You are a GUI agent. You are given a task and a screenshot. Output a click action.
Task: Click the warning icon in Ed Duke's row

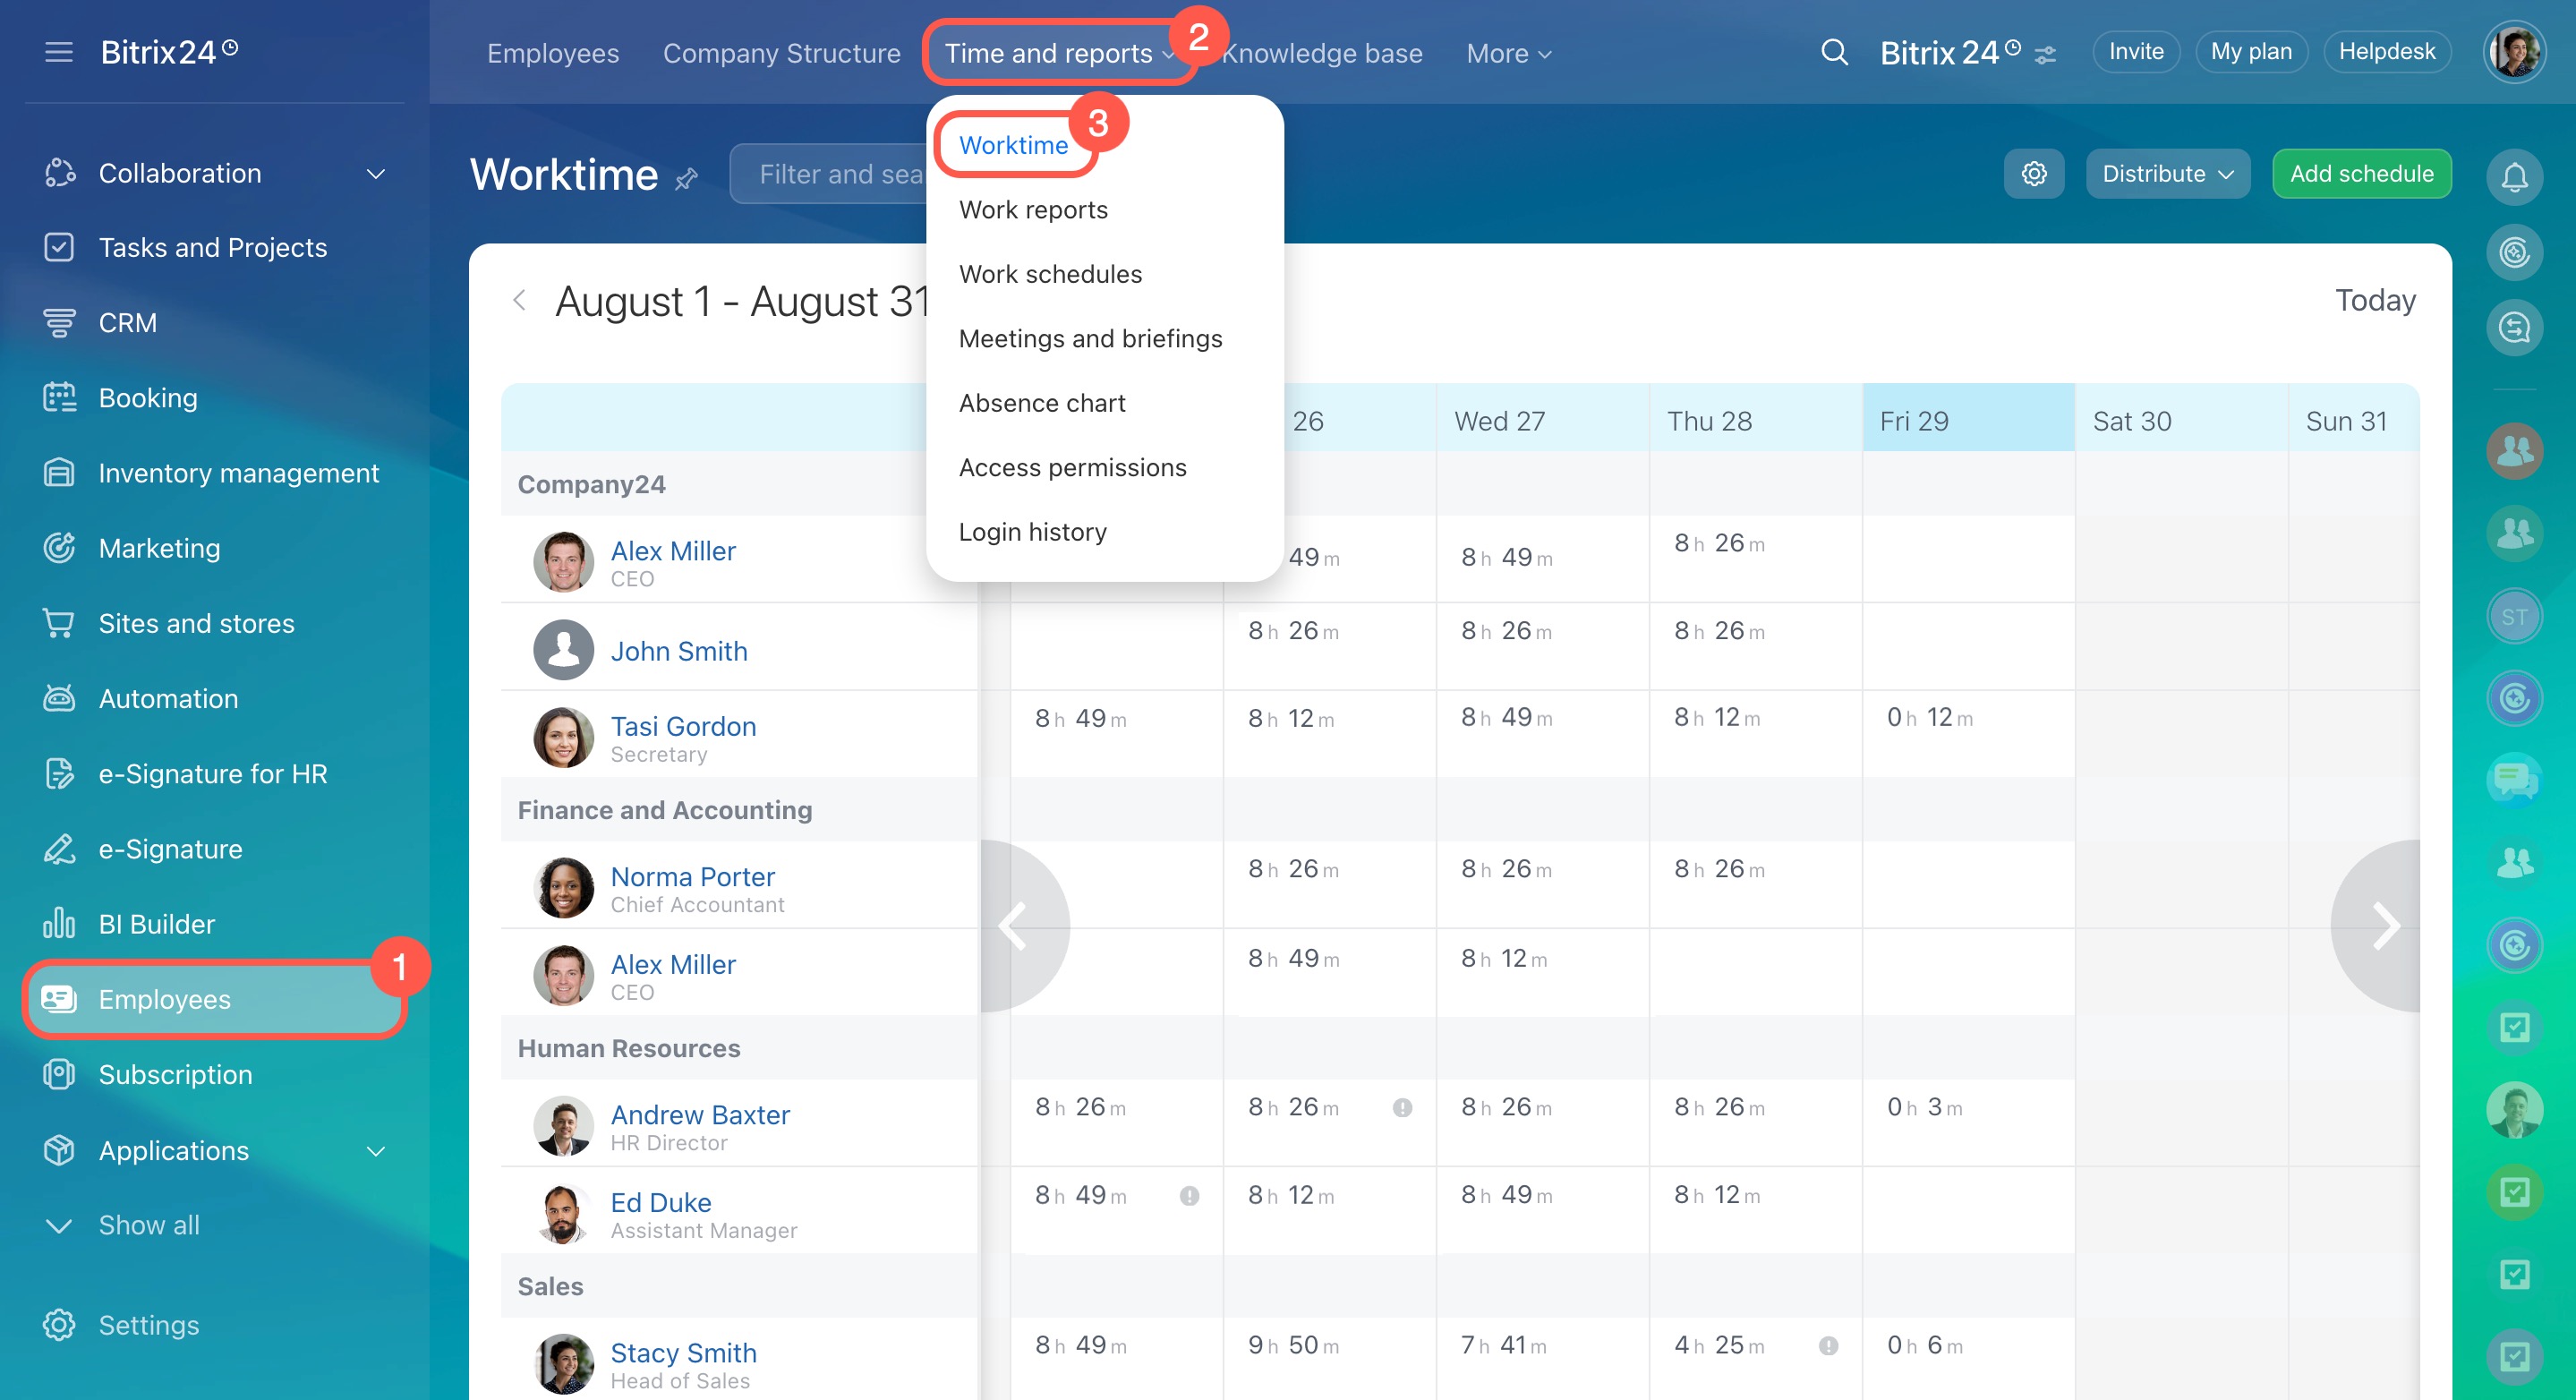pos(1189,1196)
